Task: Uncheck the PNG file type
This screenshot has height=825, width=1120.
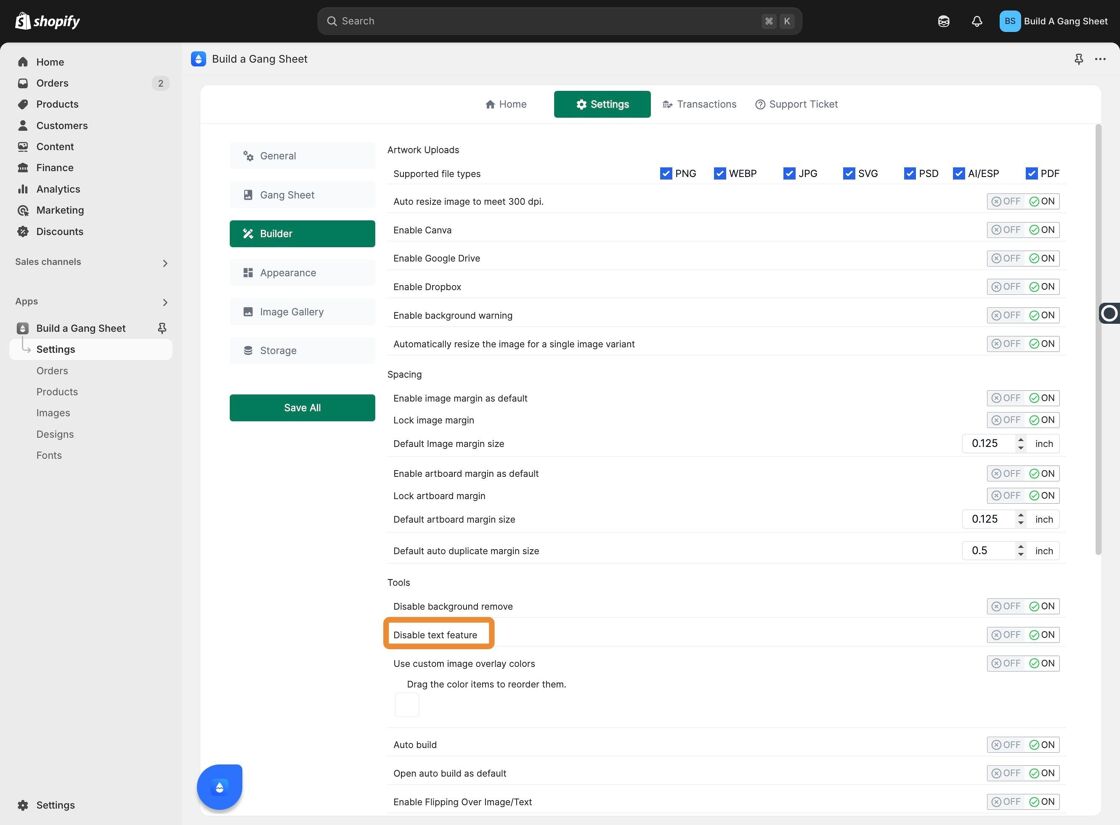Action: tap(666, 174)
